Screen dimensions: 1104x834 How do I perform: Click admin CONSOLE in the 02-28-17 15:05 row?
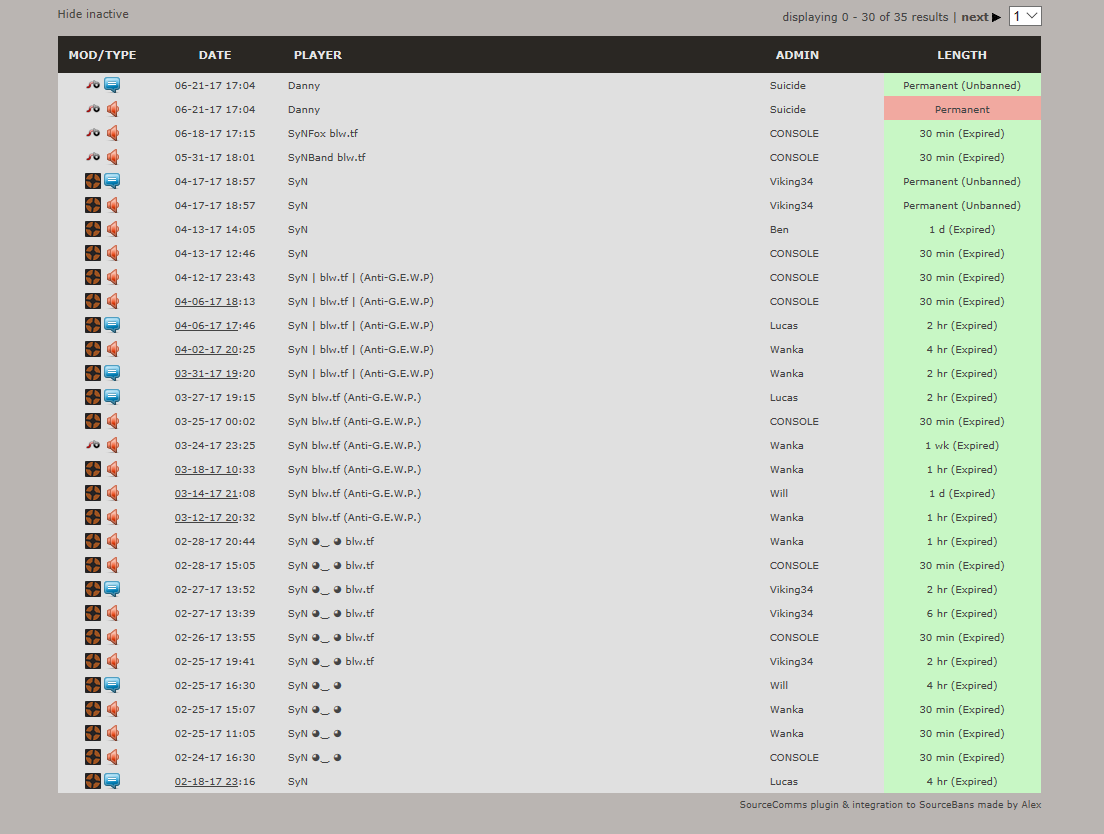(794, 566)
